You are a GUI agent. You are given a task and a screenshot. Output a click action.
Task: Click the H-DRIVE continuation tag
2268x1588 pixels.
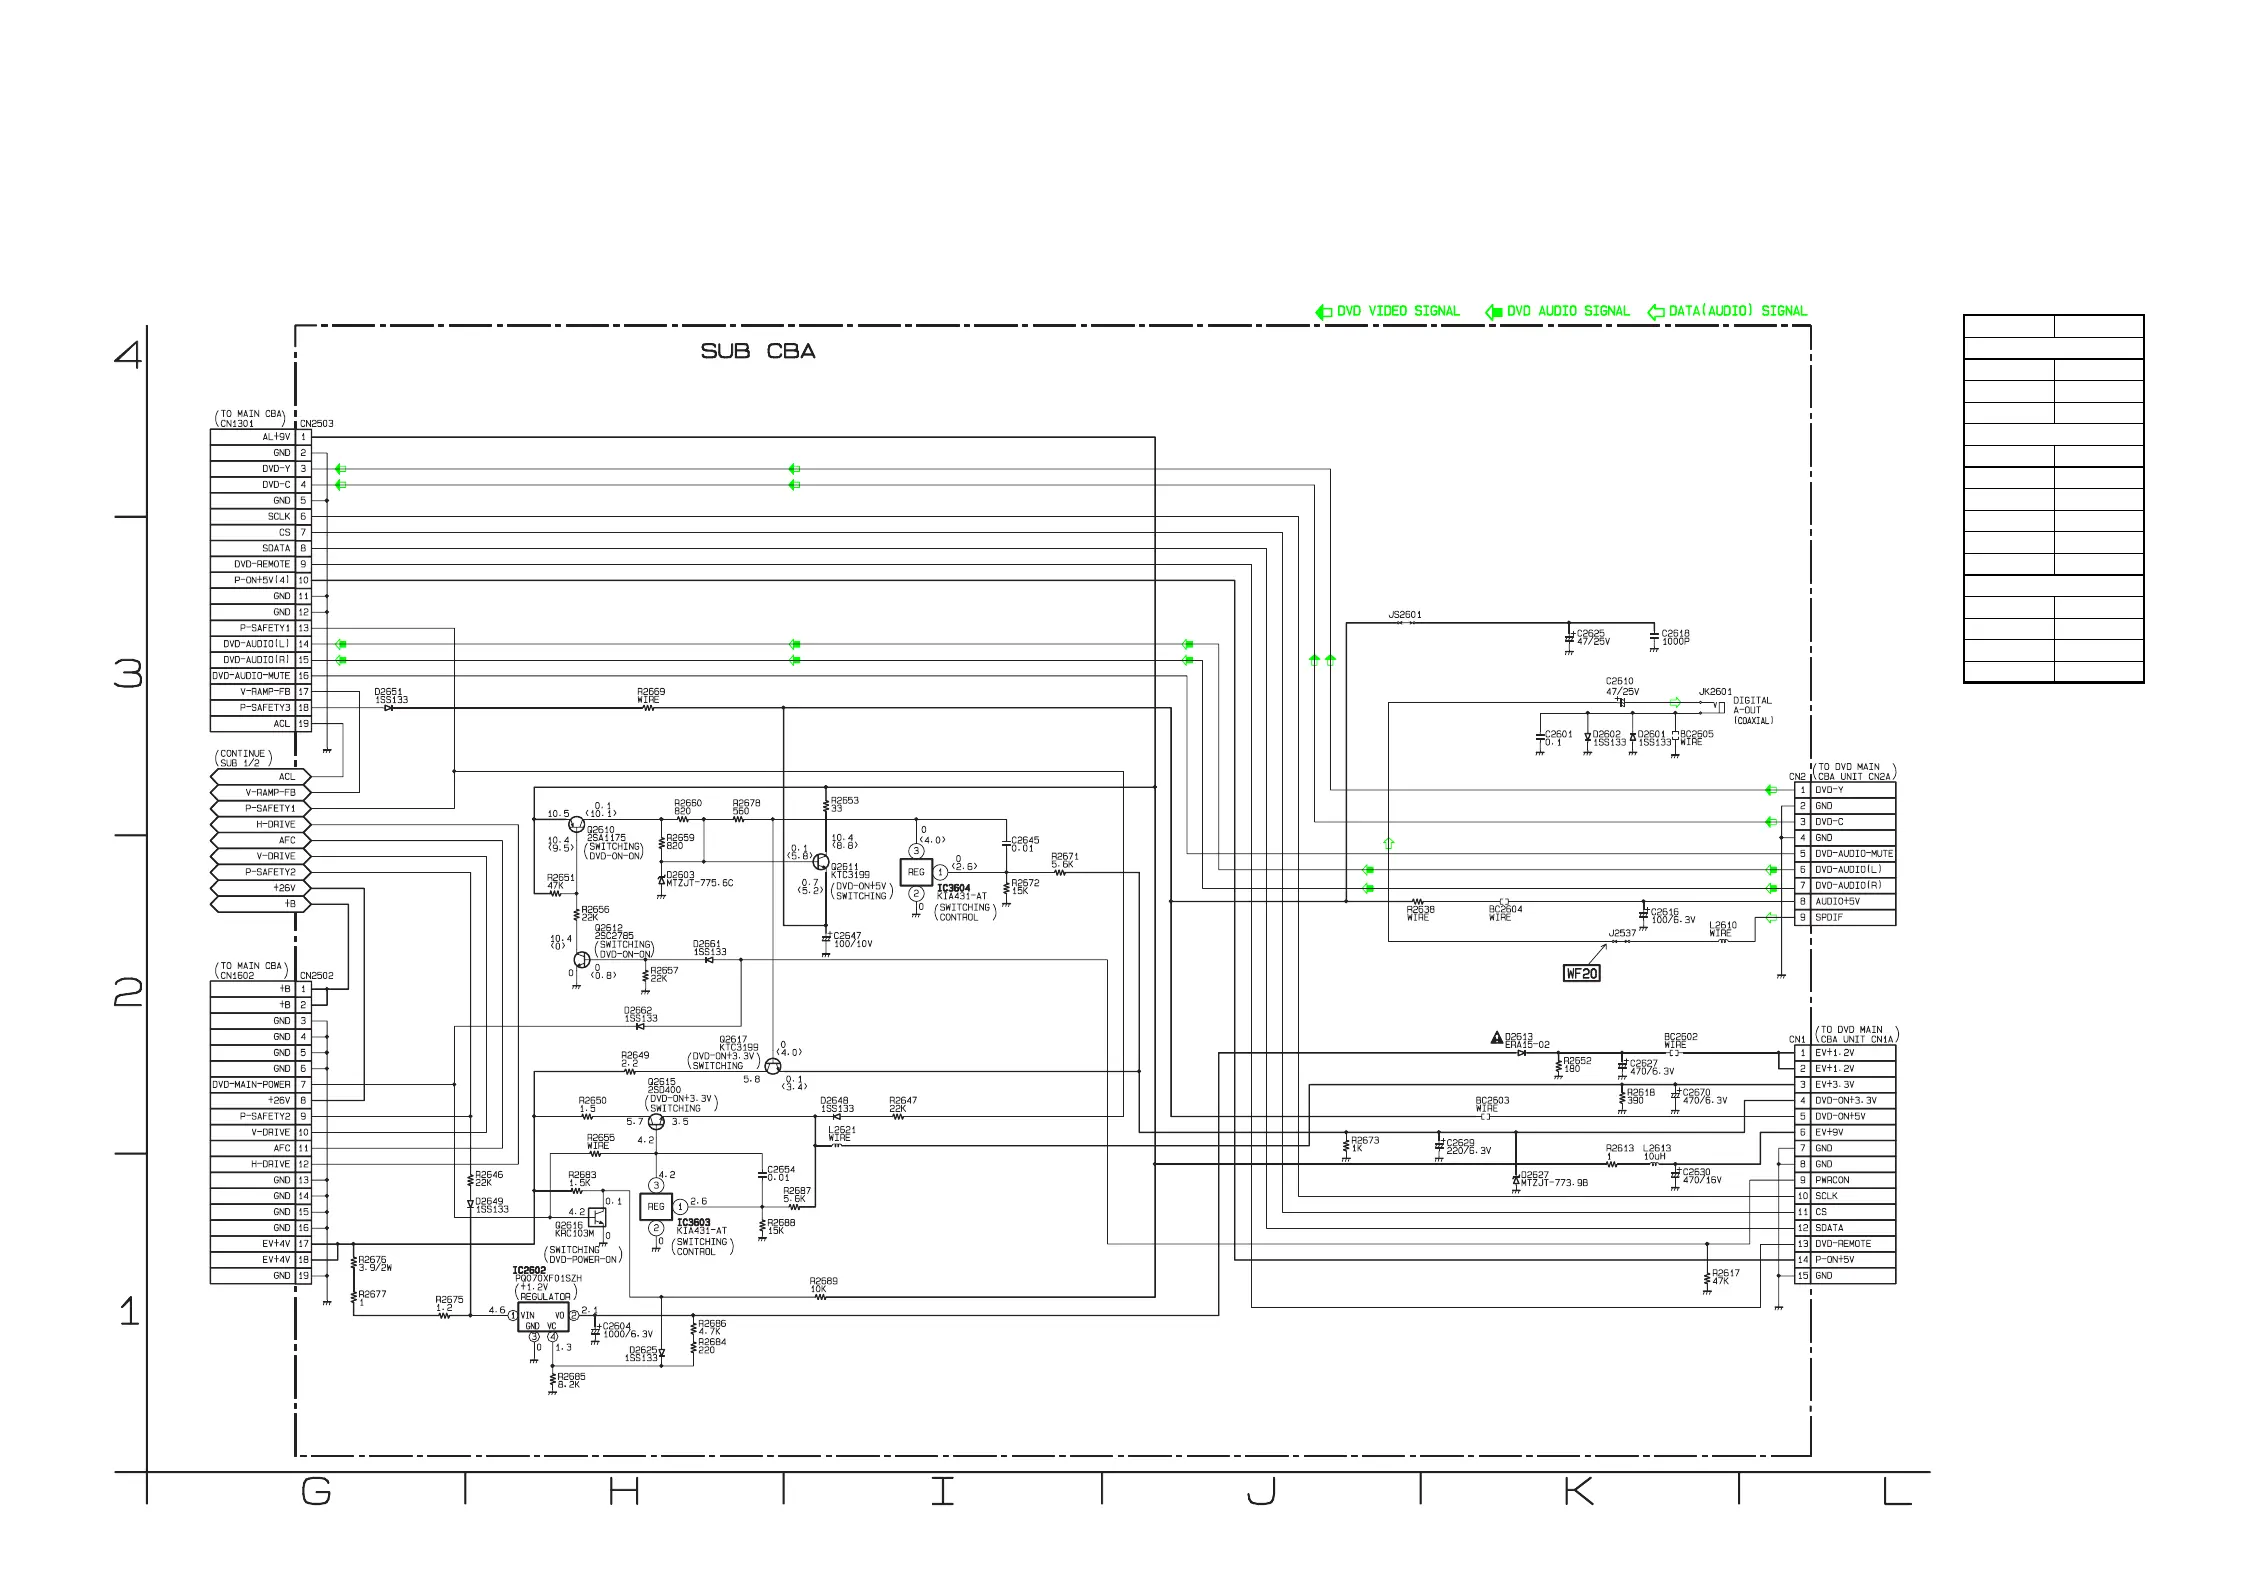click(261, 824)
